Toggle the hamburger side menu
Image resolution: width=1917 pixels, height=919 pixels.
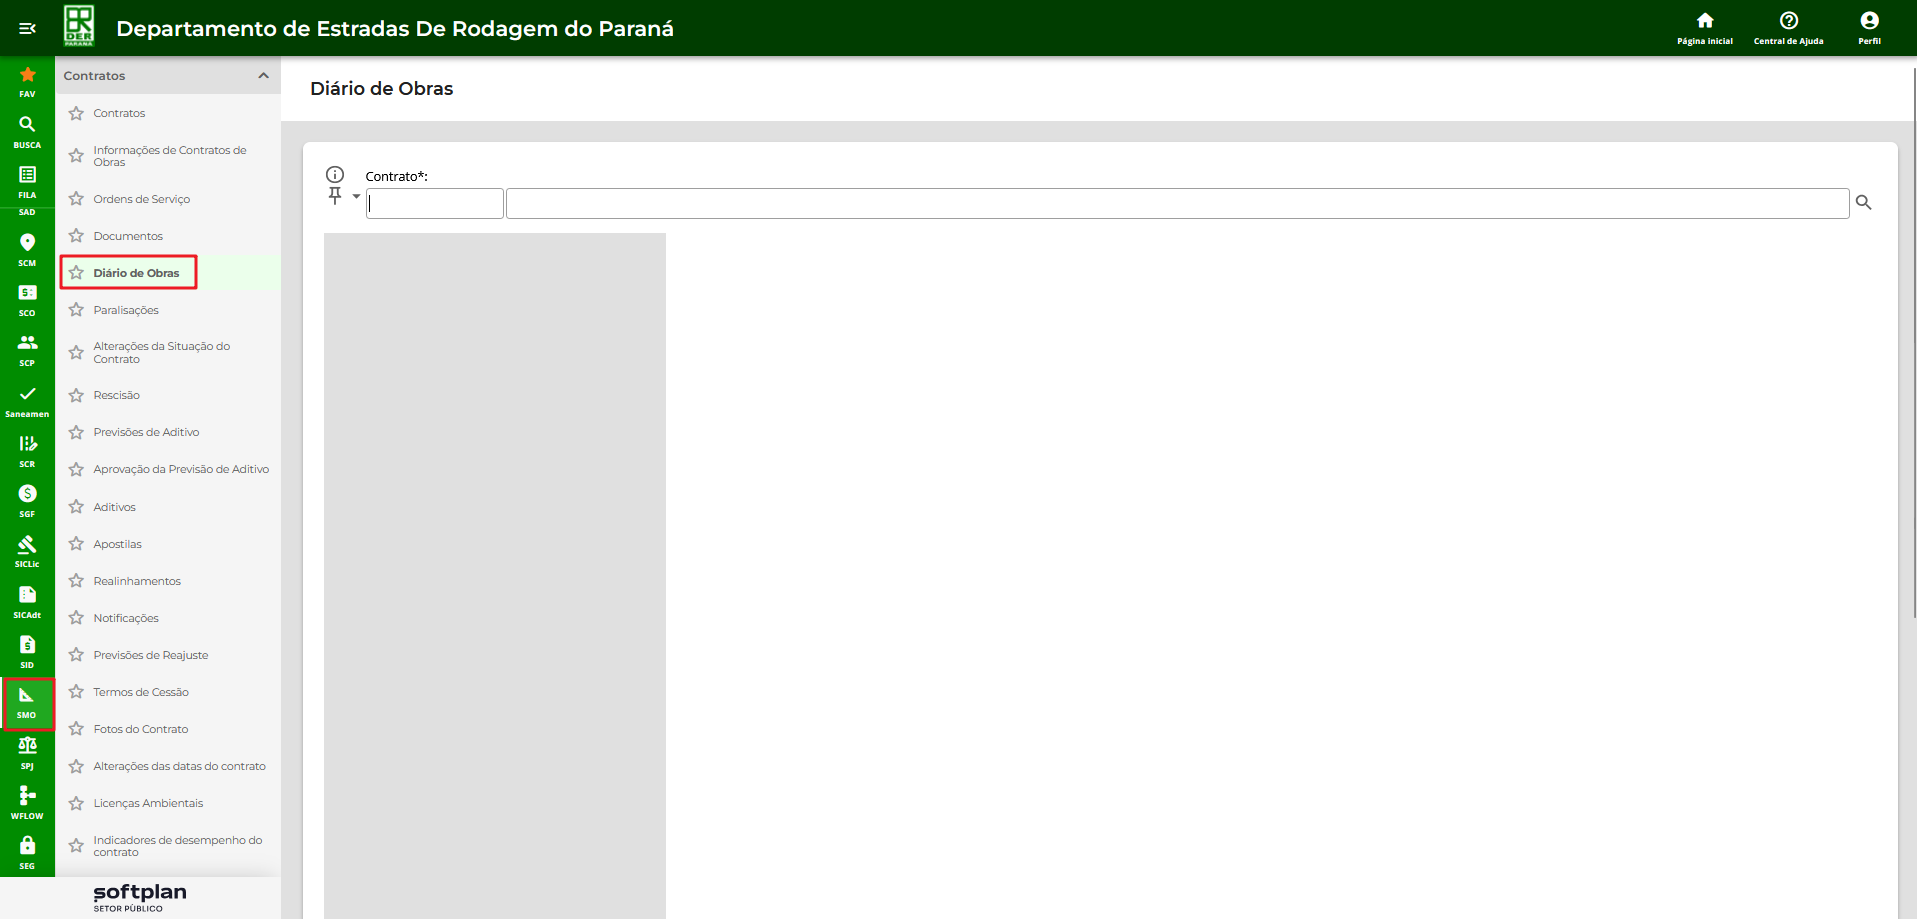click(x=27, y=28)
